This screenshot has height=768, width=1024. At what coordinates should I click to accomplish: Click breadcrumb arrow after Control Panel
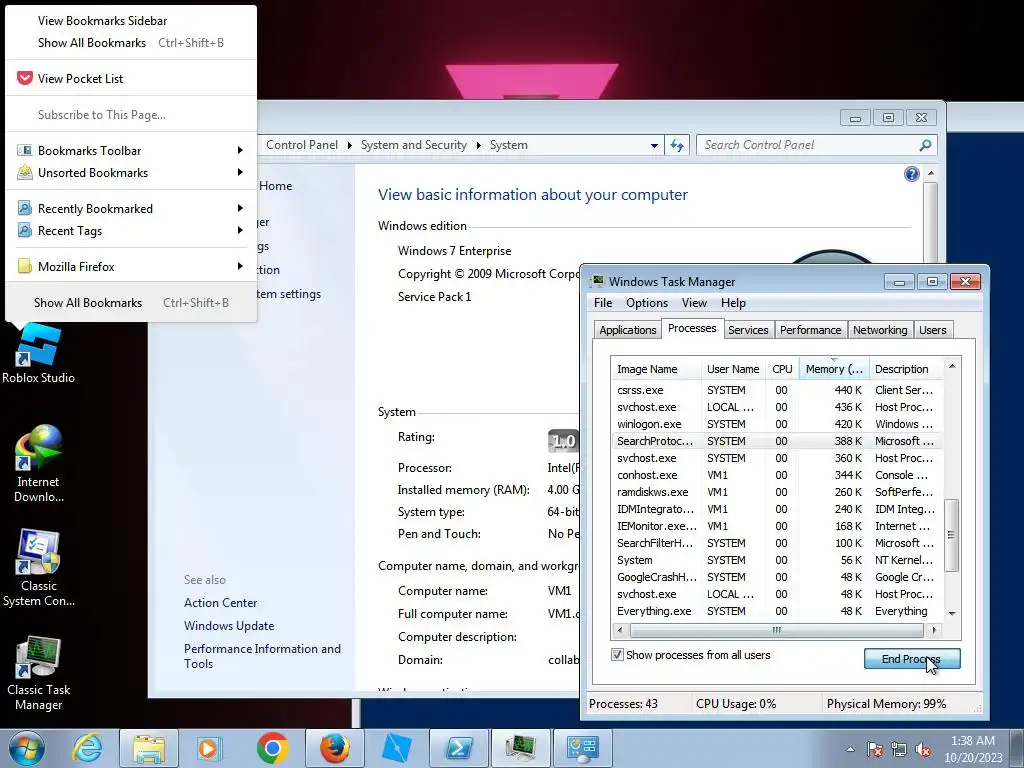[349, 145]
